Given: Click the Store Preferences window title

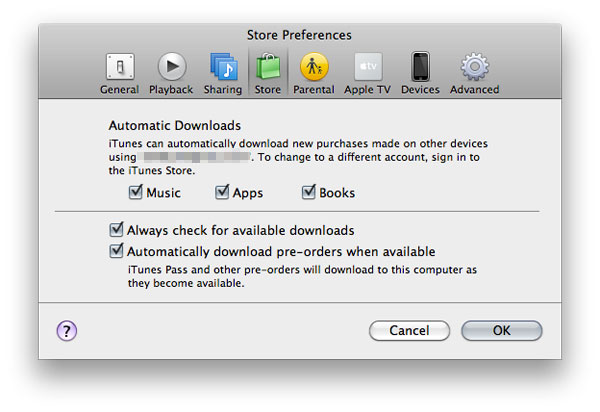Looking at the screenshot, I should pos(299,35).
